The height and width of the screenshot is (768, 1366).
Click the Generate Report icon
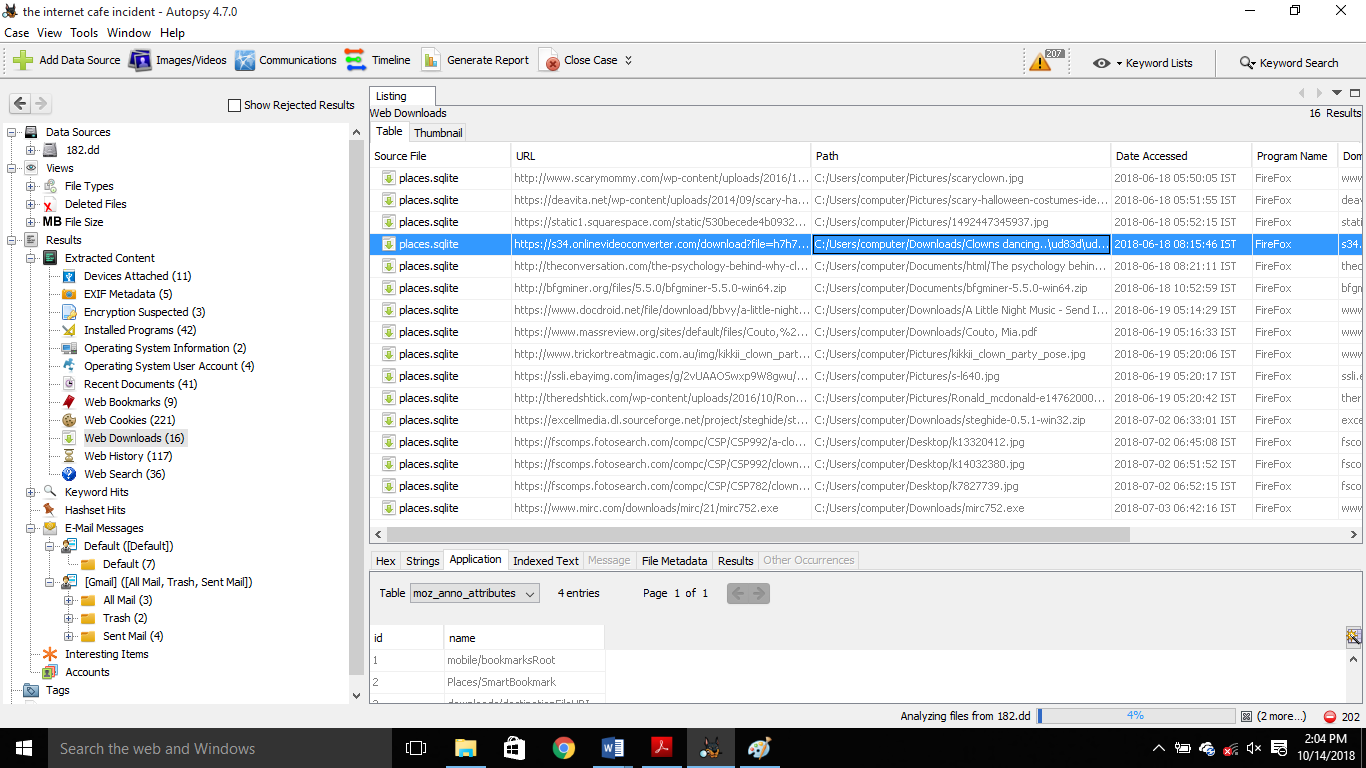431,60
